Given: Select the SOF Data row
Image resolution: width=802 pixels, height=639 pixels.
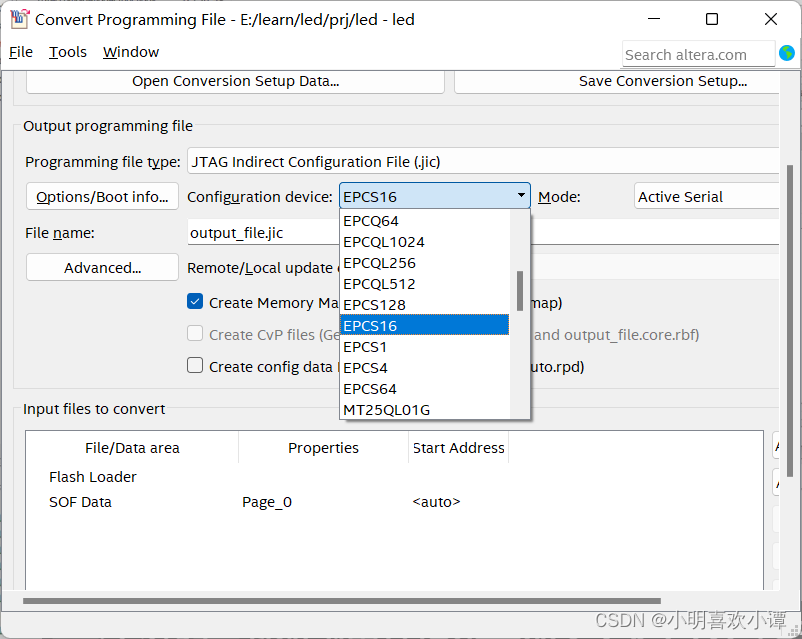Looking at the screenshot, I should click(80, 502).
